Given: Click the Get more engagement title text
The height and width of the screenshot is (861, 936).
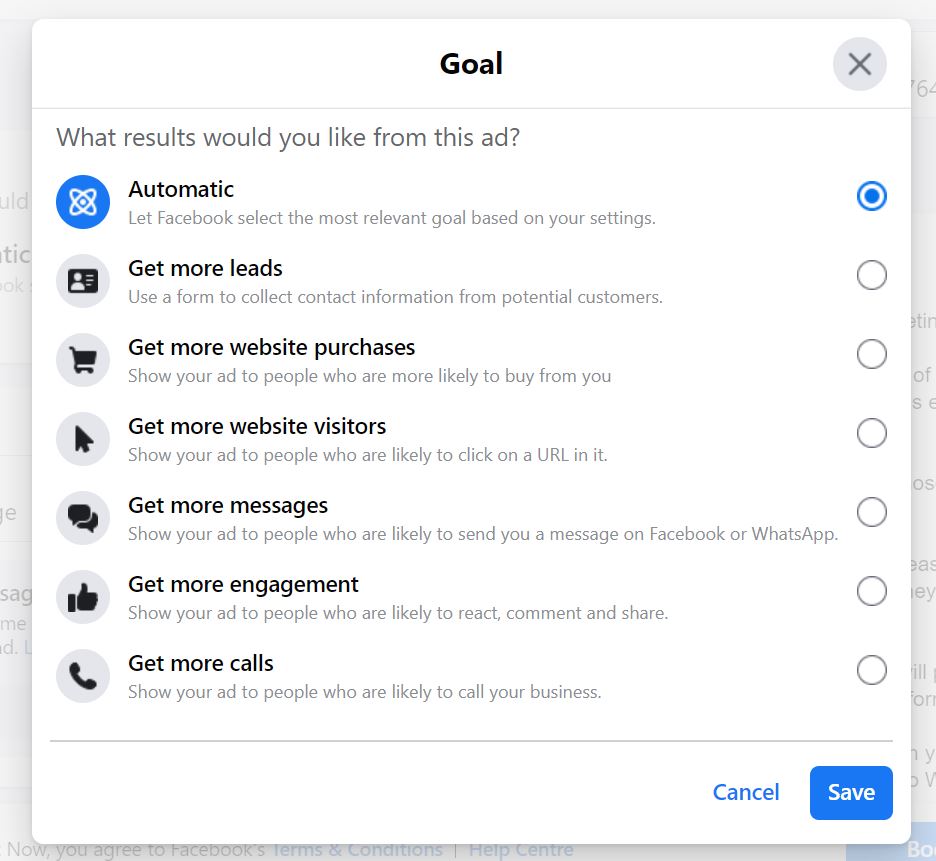Looking at the screenshot, I should [x=244, y=585].
